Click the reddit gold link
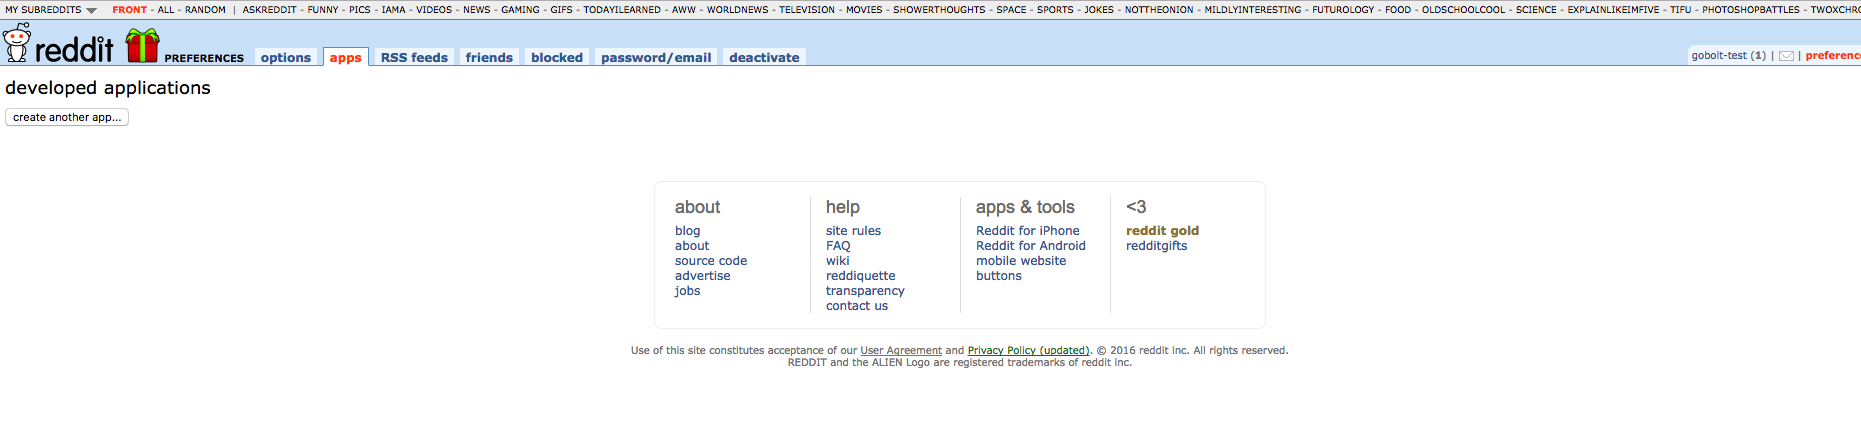The image size is (1861, 445). tap(1162, 231)
